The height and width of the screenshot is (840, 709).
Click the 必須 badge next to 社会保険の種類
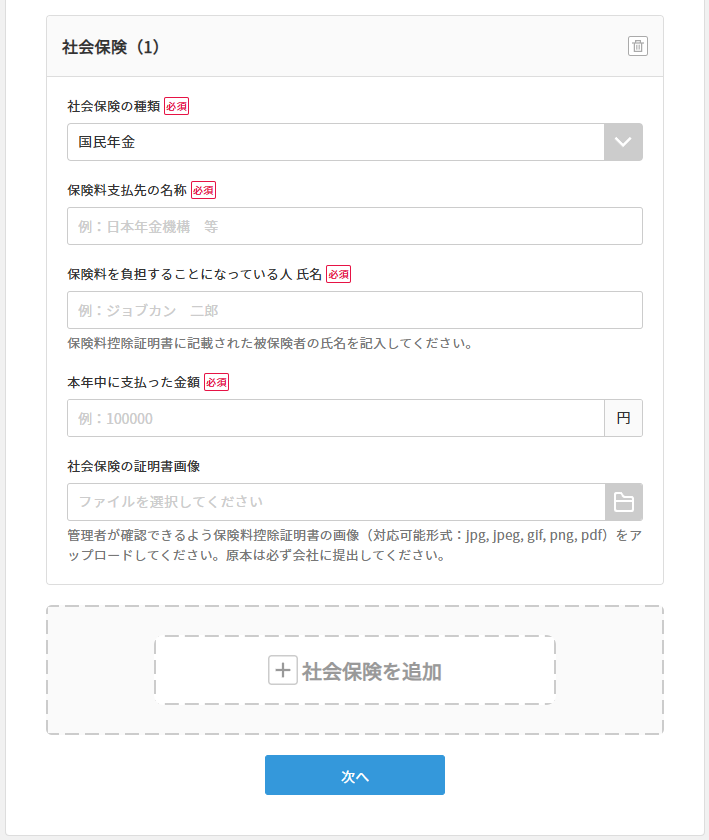coord(174,106)
